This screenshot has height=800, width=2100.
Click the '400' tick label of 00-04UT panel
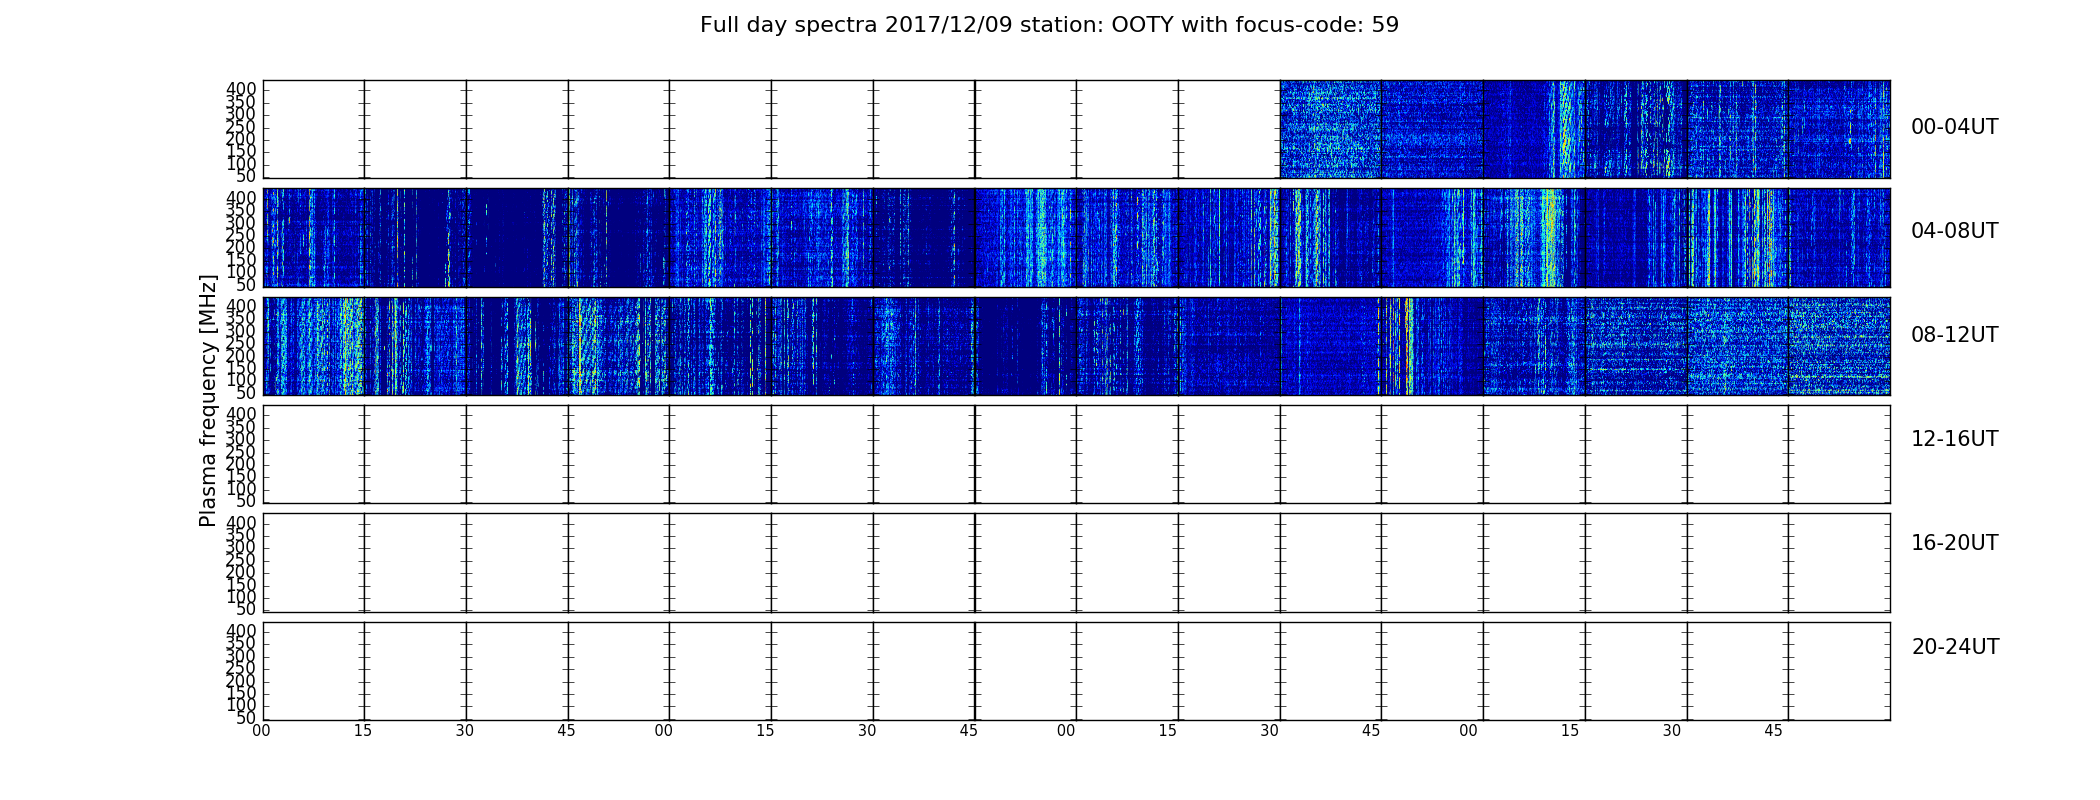point(241,89)
